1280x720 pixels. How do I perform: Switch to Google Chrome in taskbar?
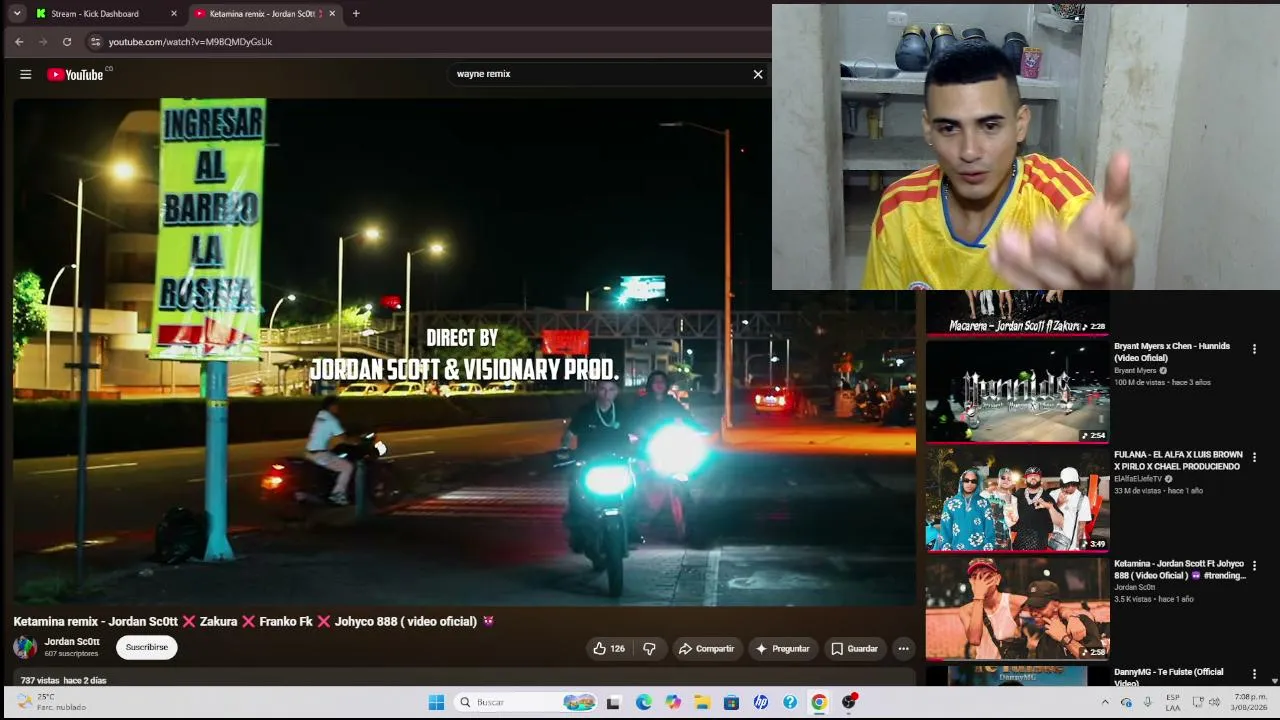[819, 702]
